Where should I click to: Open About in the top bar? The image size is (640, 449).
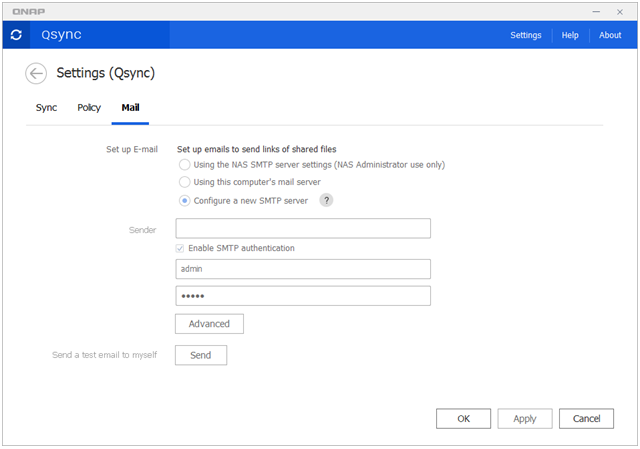610,35
